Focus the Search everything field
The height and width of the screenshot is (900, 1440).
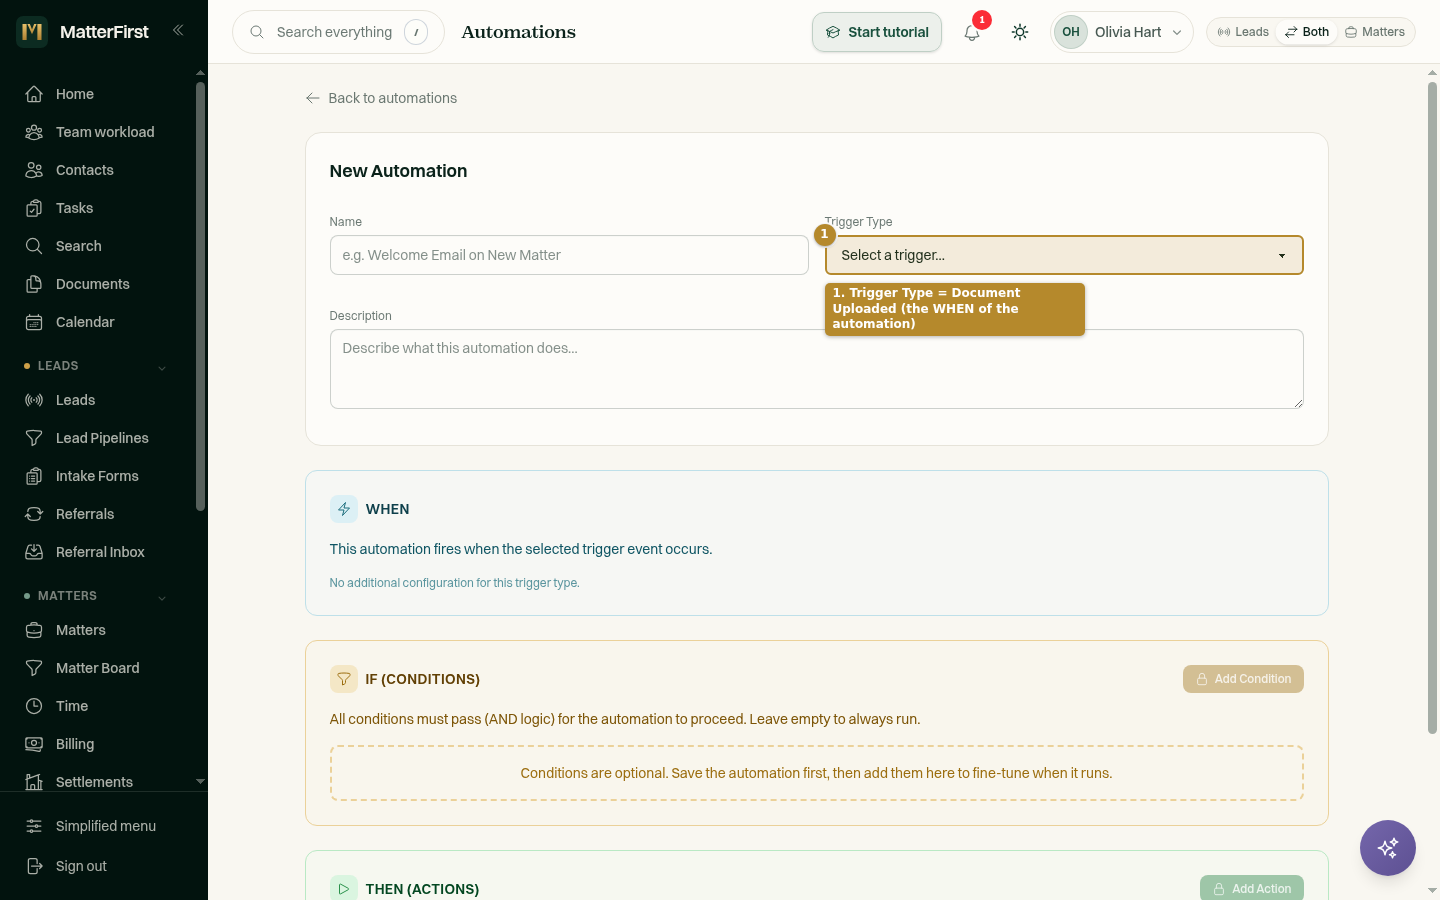[338, 32]
